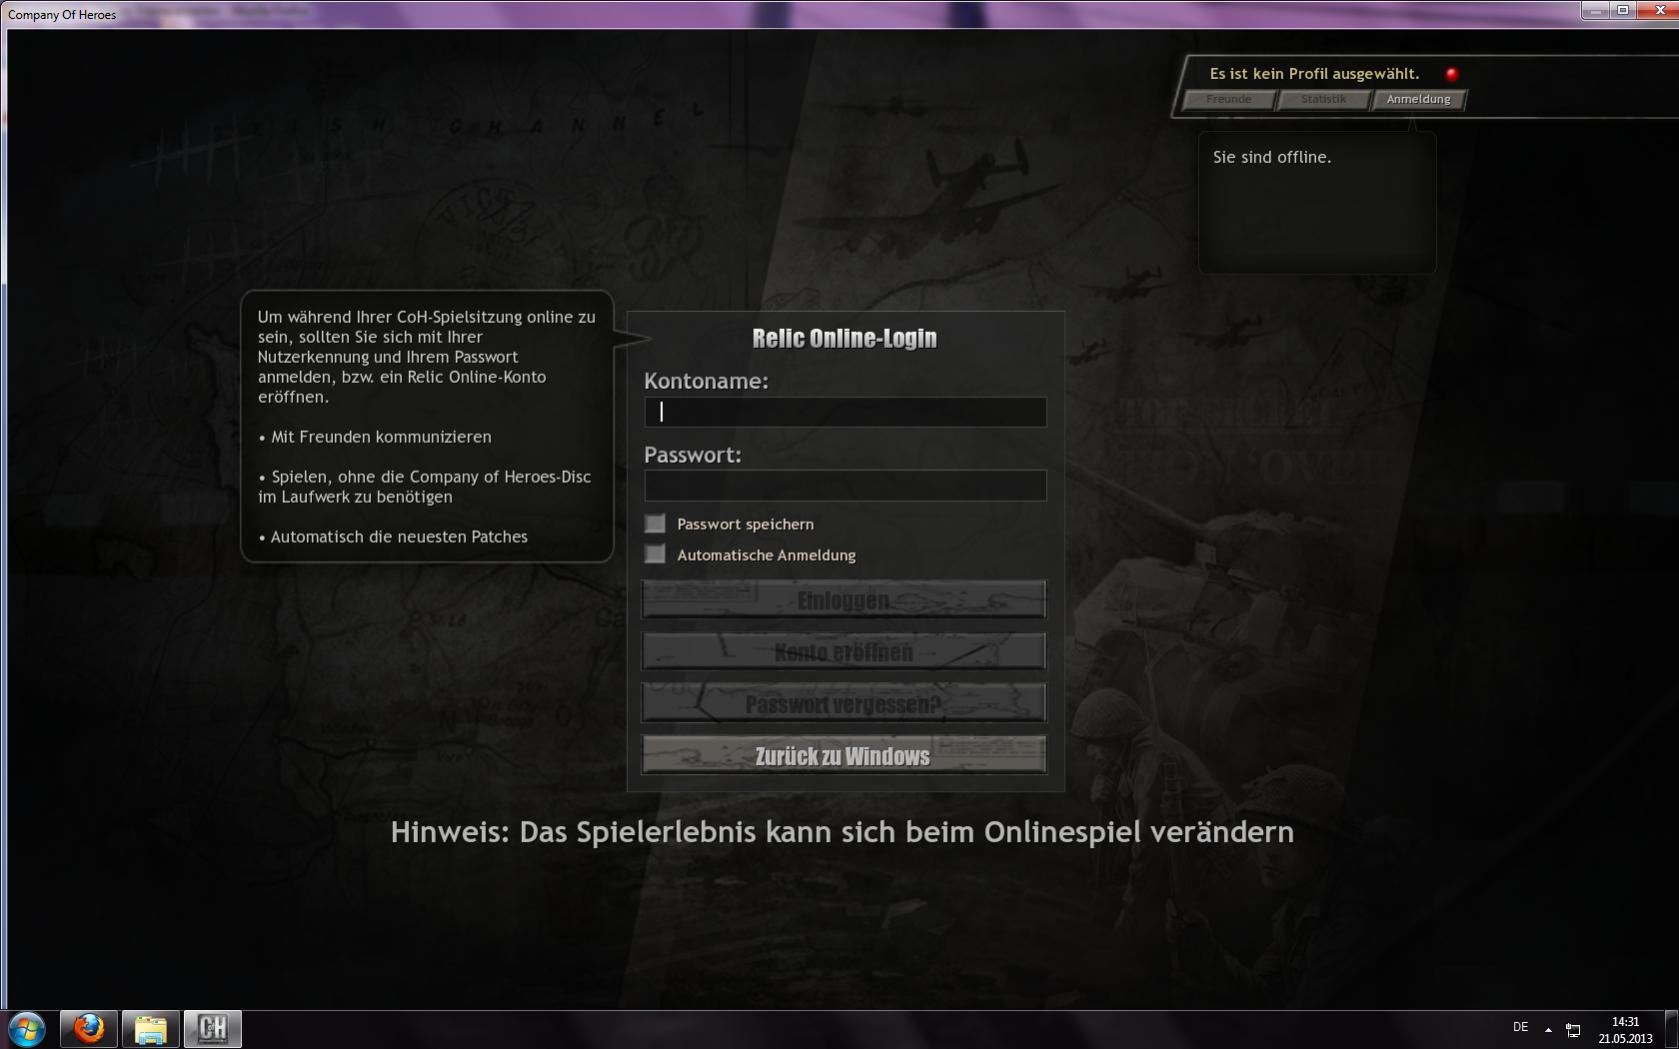Click the Kontoname input field
Image resolution: width=1679 pixels, height=1049 pixels.
pyautogui.click(x=845, y=412)
